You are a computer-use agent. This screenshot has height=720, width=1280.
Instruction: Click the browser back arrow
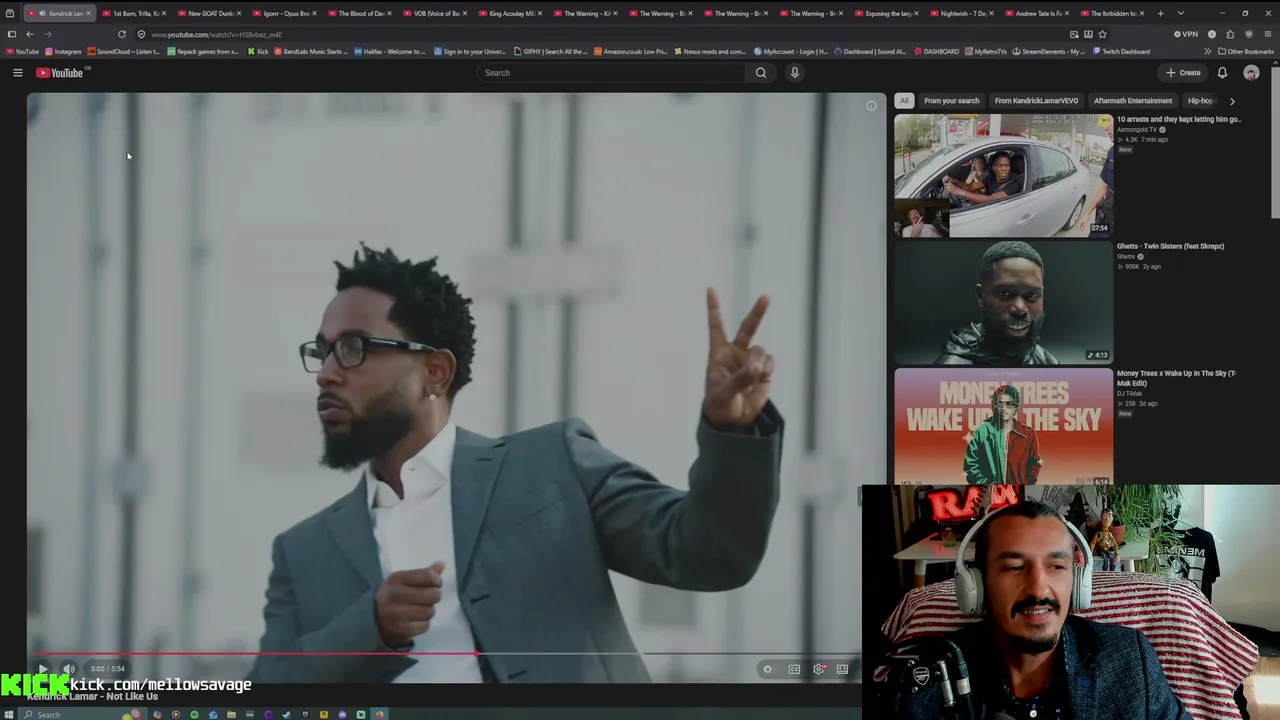pyautogui.click(x=29, y=34)
